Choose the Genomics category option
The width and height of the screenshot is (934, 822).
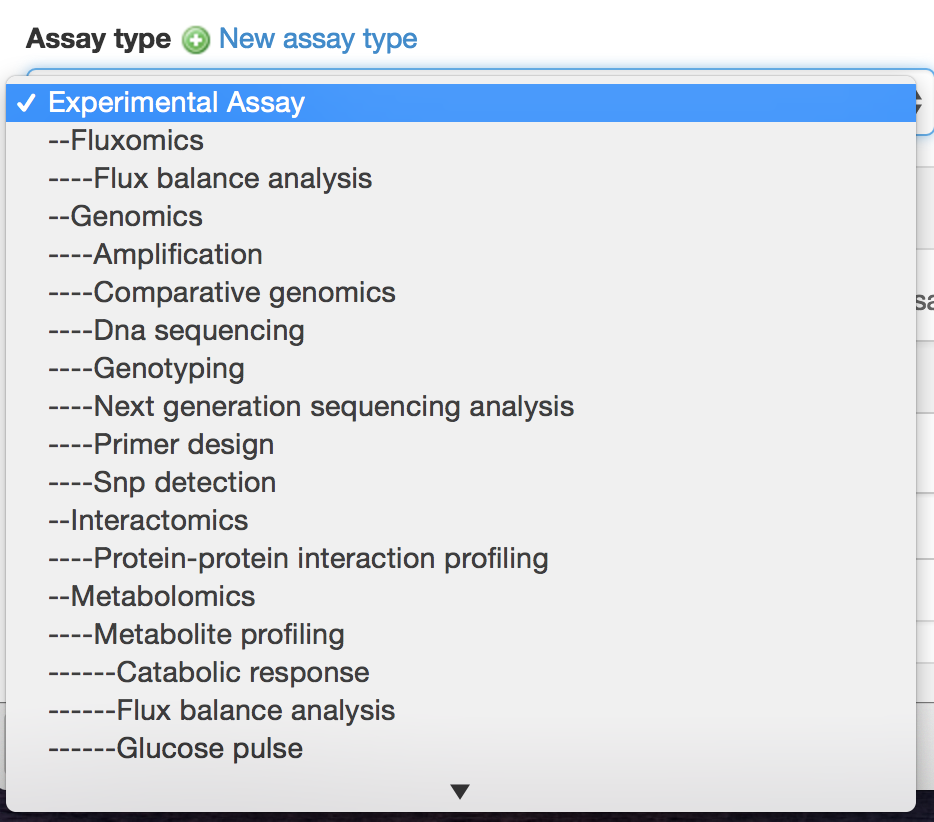[x=125, y=217]
